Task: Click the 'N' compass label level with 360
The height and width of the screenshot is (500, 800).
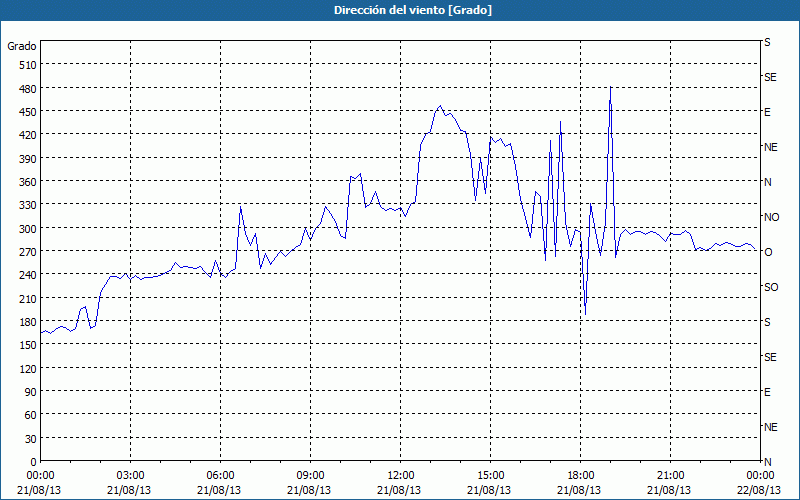Action: [768, 182]
